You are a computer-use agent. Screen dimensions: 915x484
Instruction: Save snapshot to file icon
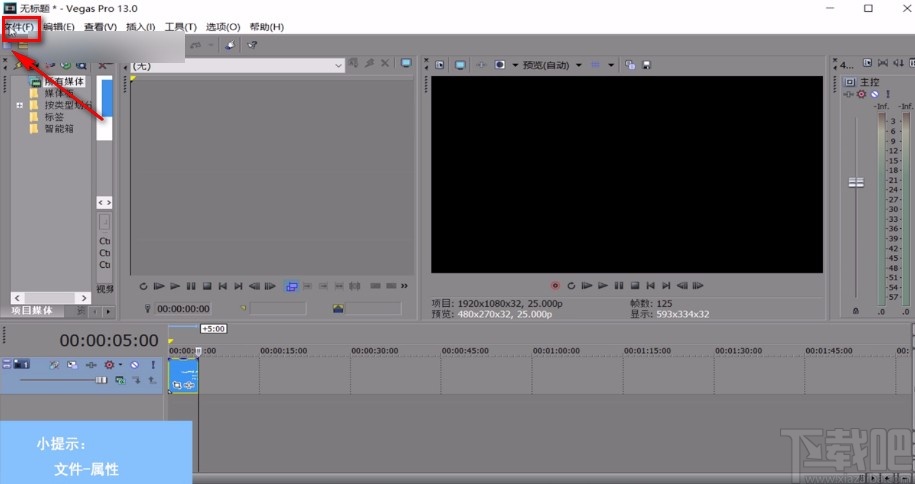pyautogui.click(x=646, y=65)
